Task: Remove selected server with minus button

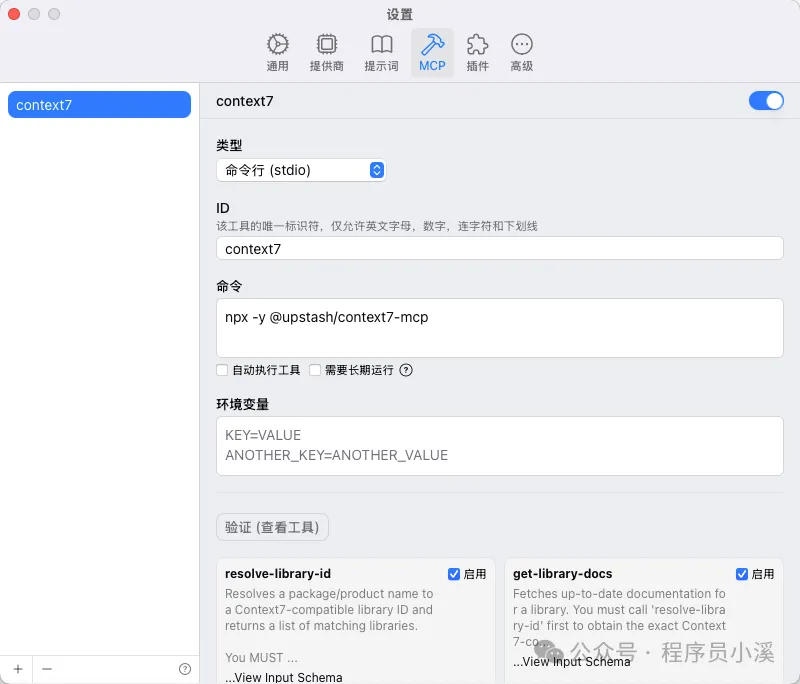Action: [x=47, y=669]
